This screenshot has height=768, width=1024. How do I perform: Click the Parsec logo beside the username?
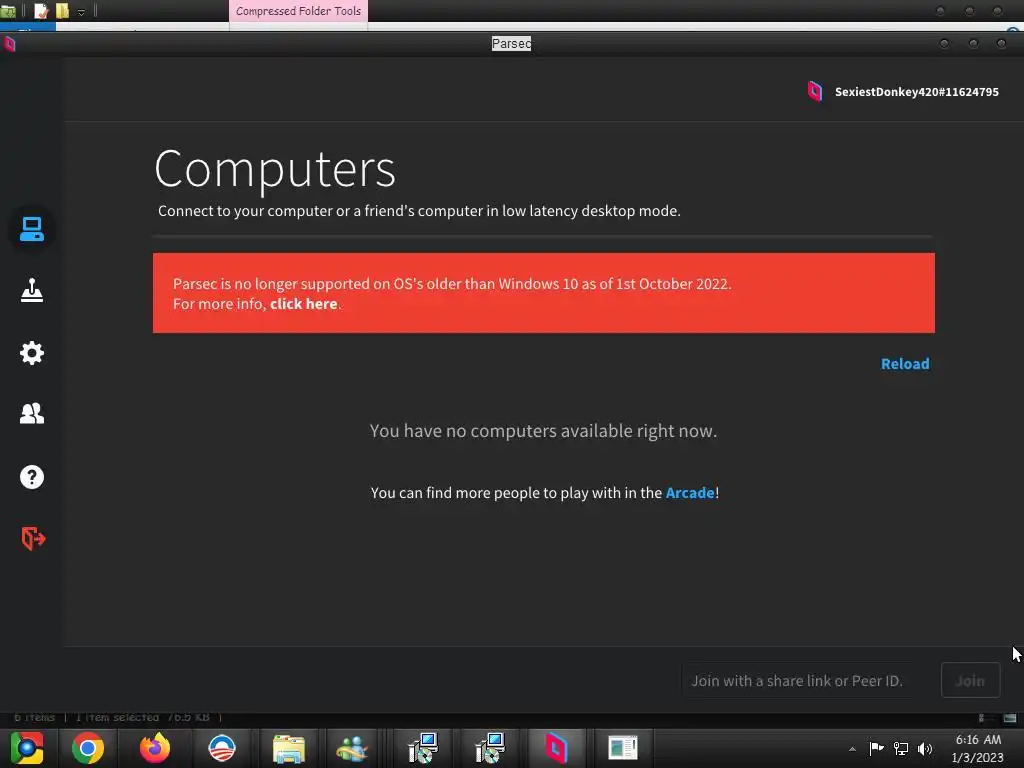click(x=814, y=91)
